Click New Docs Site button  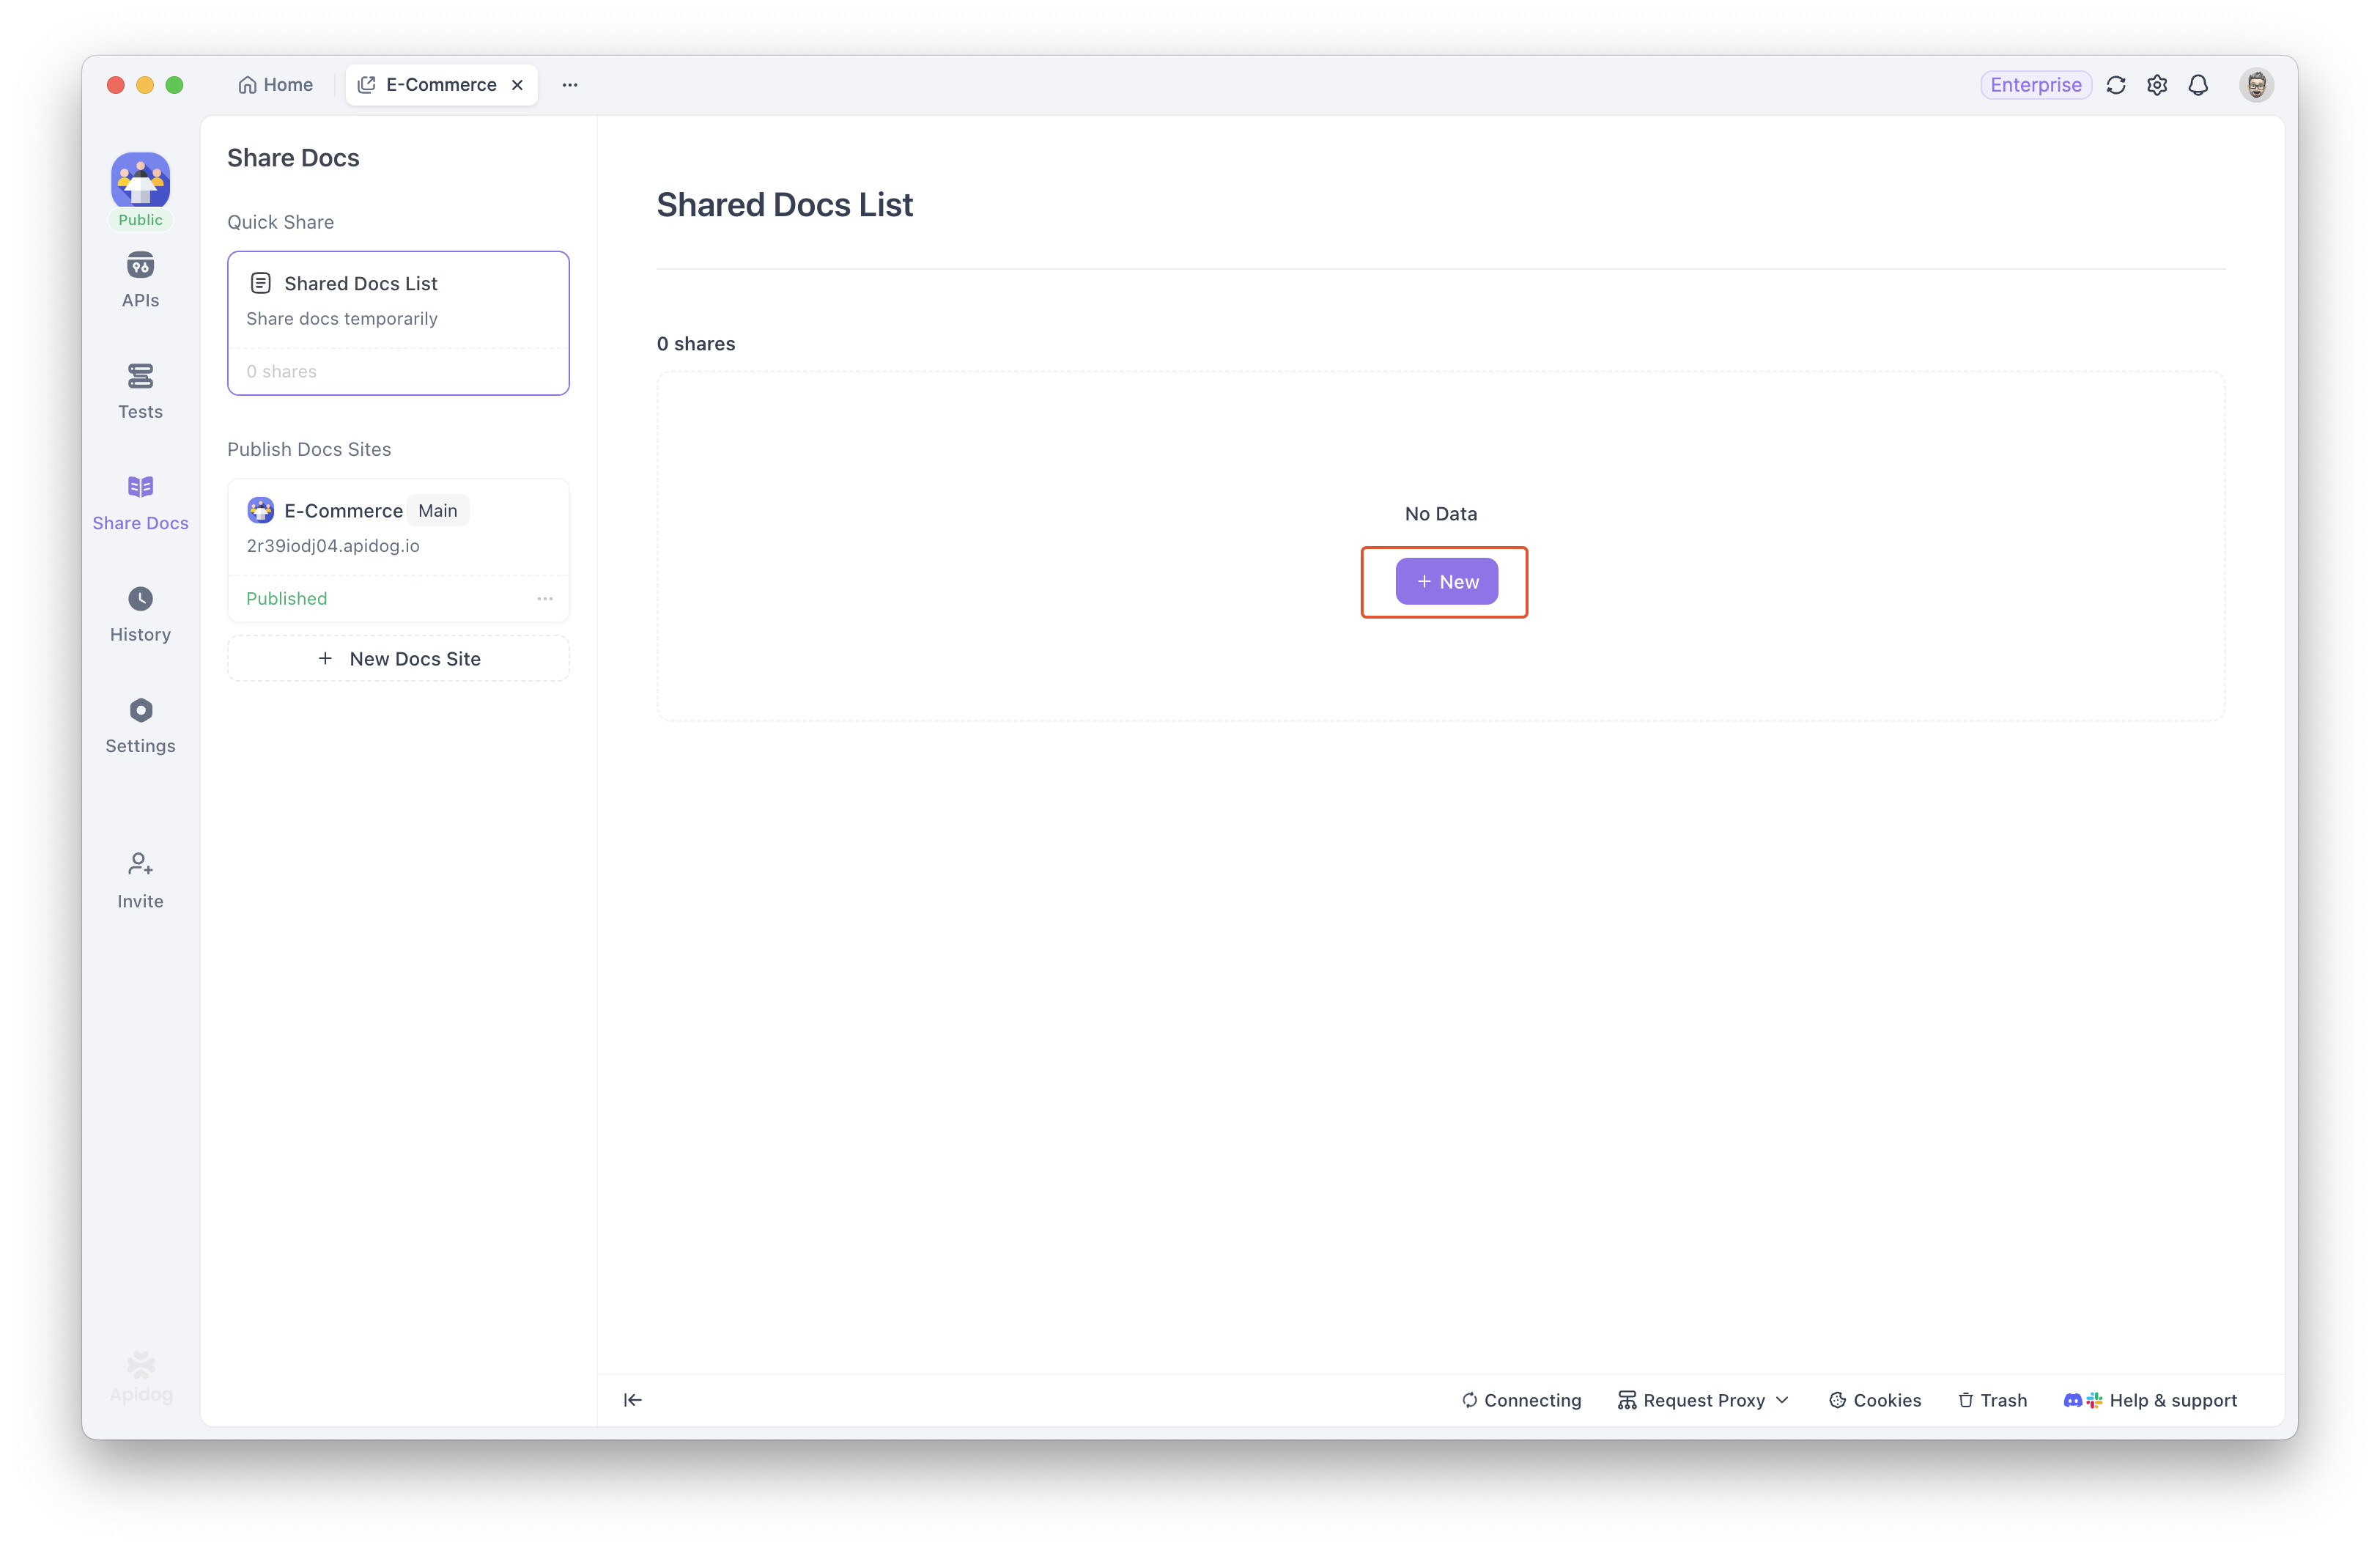pyautogui.click(x=398, y=658)
